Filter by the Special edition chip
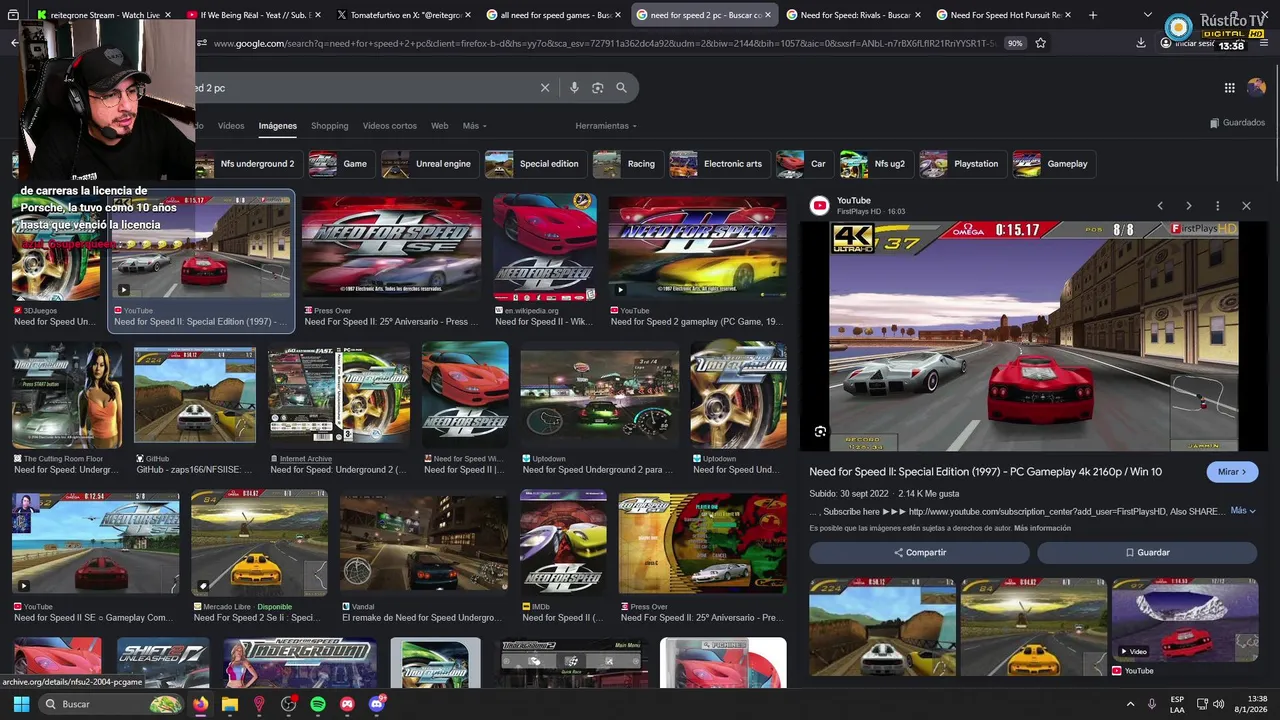 (x=536, y=164)
